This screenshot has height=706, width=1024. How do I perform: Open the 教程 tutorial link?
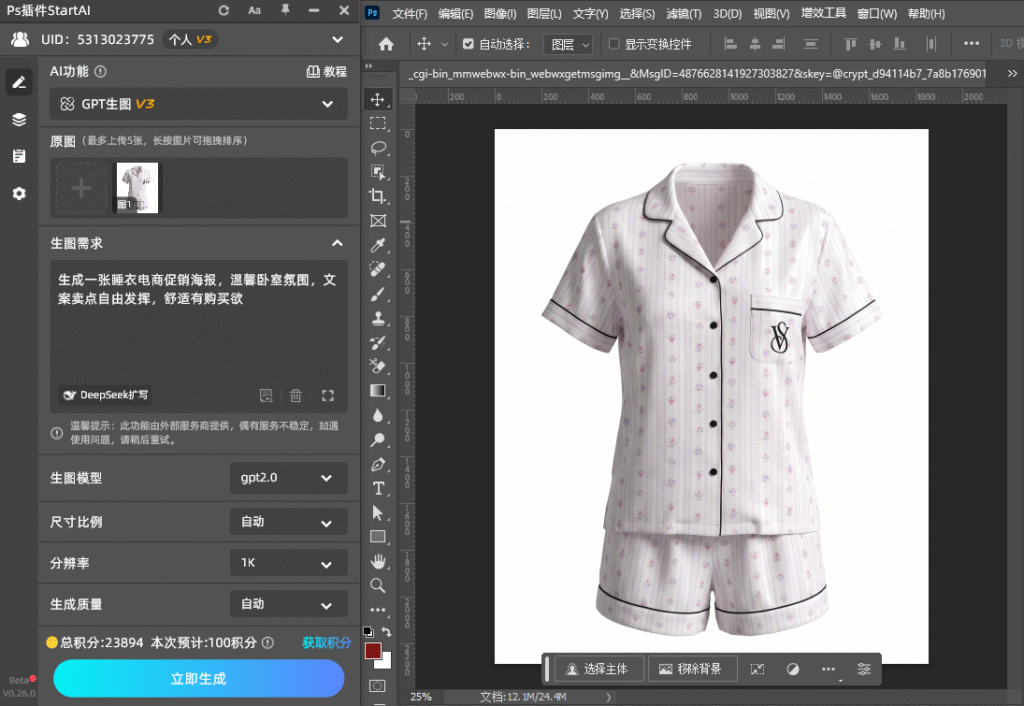pyautogui.click(x=327, y=72)
